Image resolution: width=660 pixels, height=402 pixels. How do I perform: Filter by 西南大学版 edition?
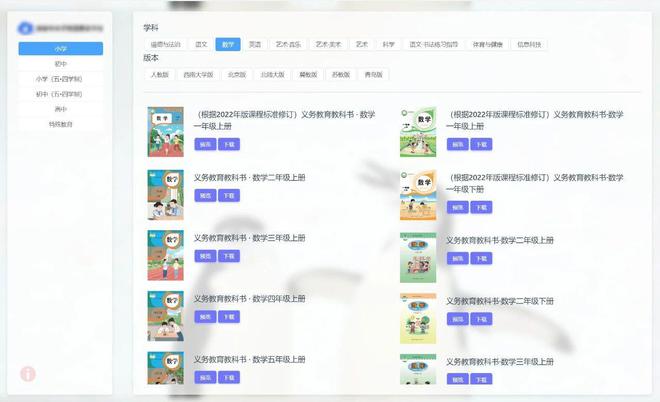pos(198,75)
